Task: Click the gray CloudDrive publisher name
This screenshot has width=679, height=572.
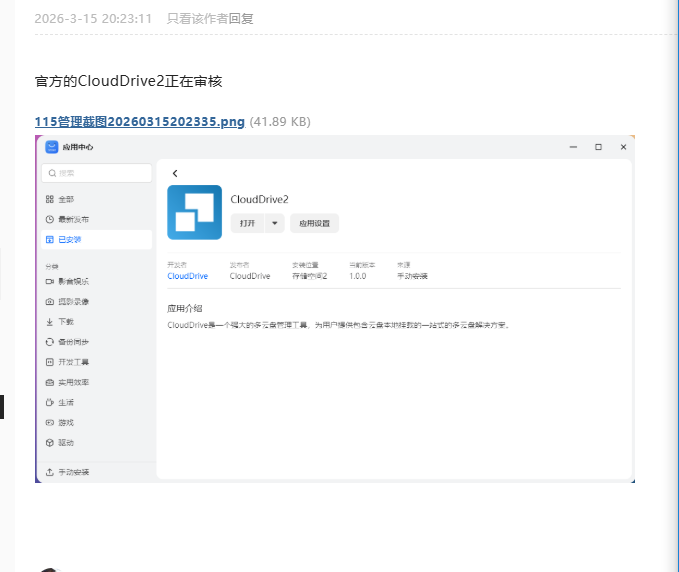Action: coord(250,276)
